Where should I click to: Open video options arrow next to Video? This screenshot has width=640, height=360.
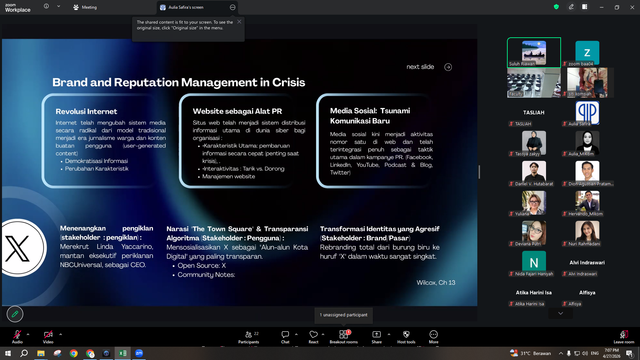pyautogui.click(x=60, y=334)
